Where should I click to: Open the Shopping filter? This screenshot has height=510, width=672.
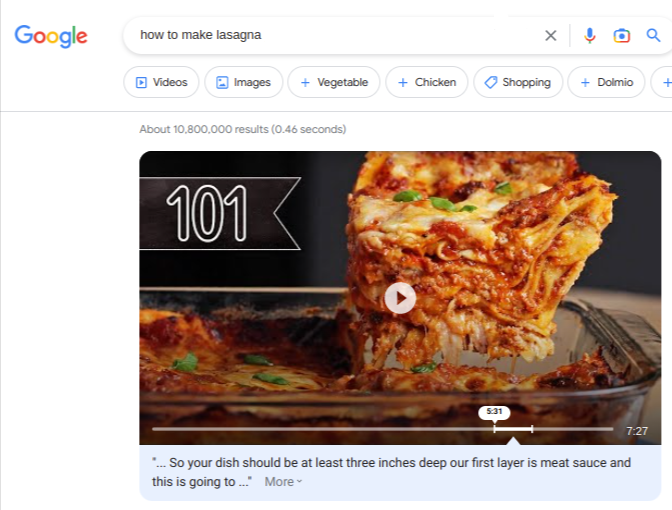pyautogui.click(x=518, y=82)
